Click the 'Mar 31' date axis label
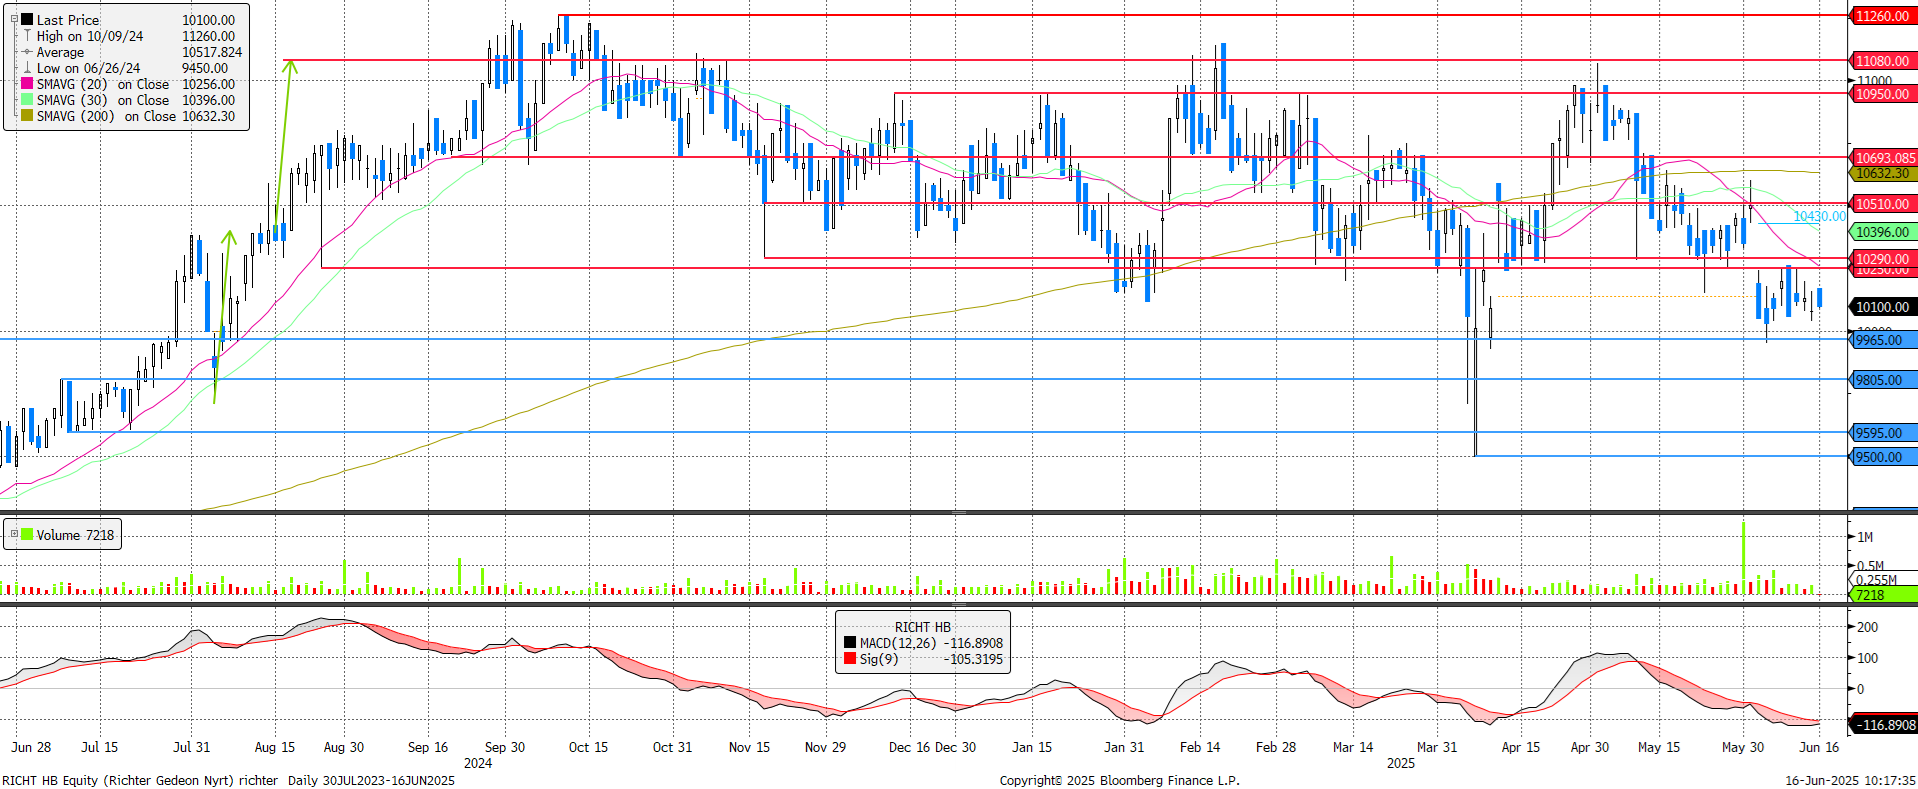 [1437, 747]
